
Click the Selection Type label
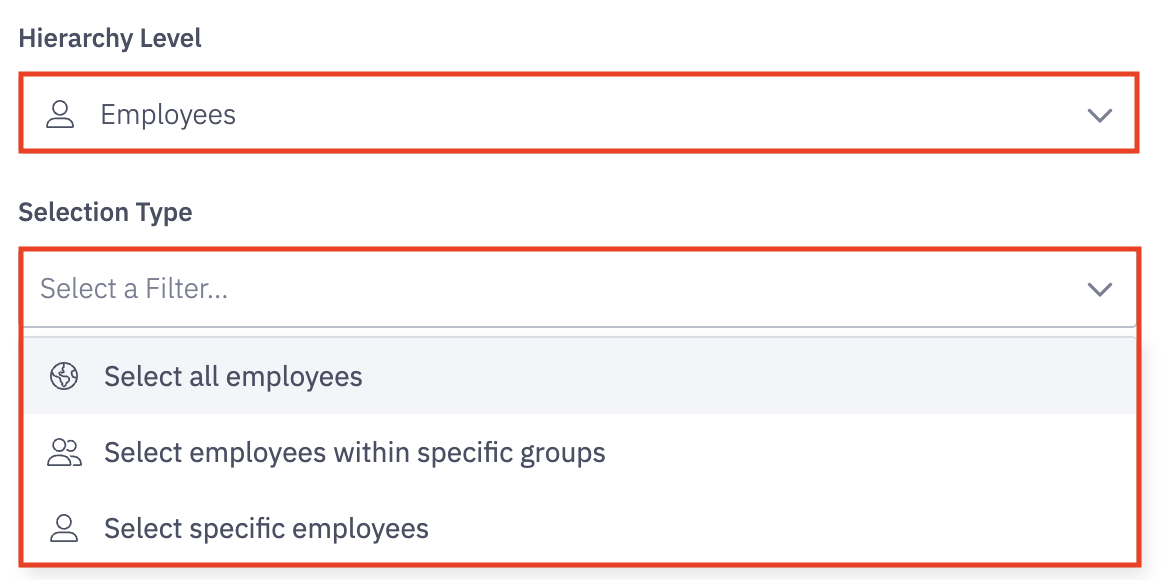click(x=105, y=212)
